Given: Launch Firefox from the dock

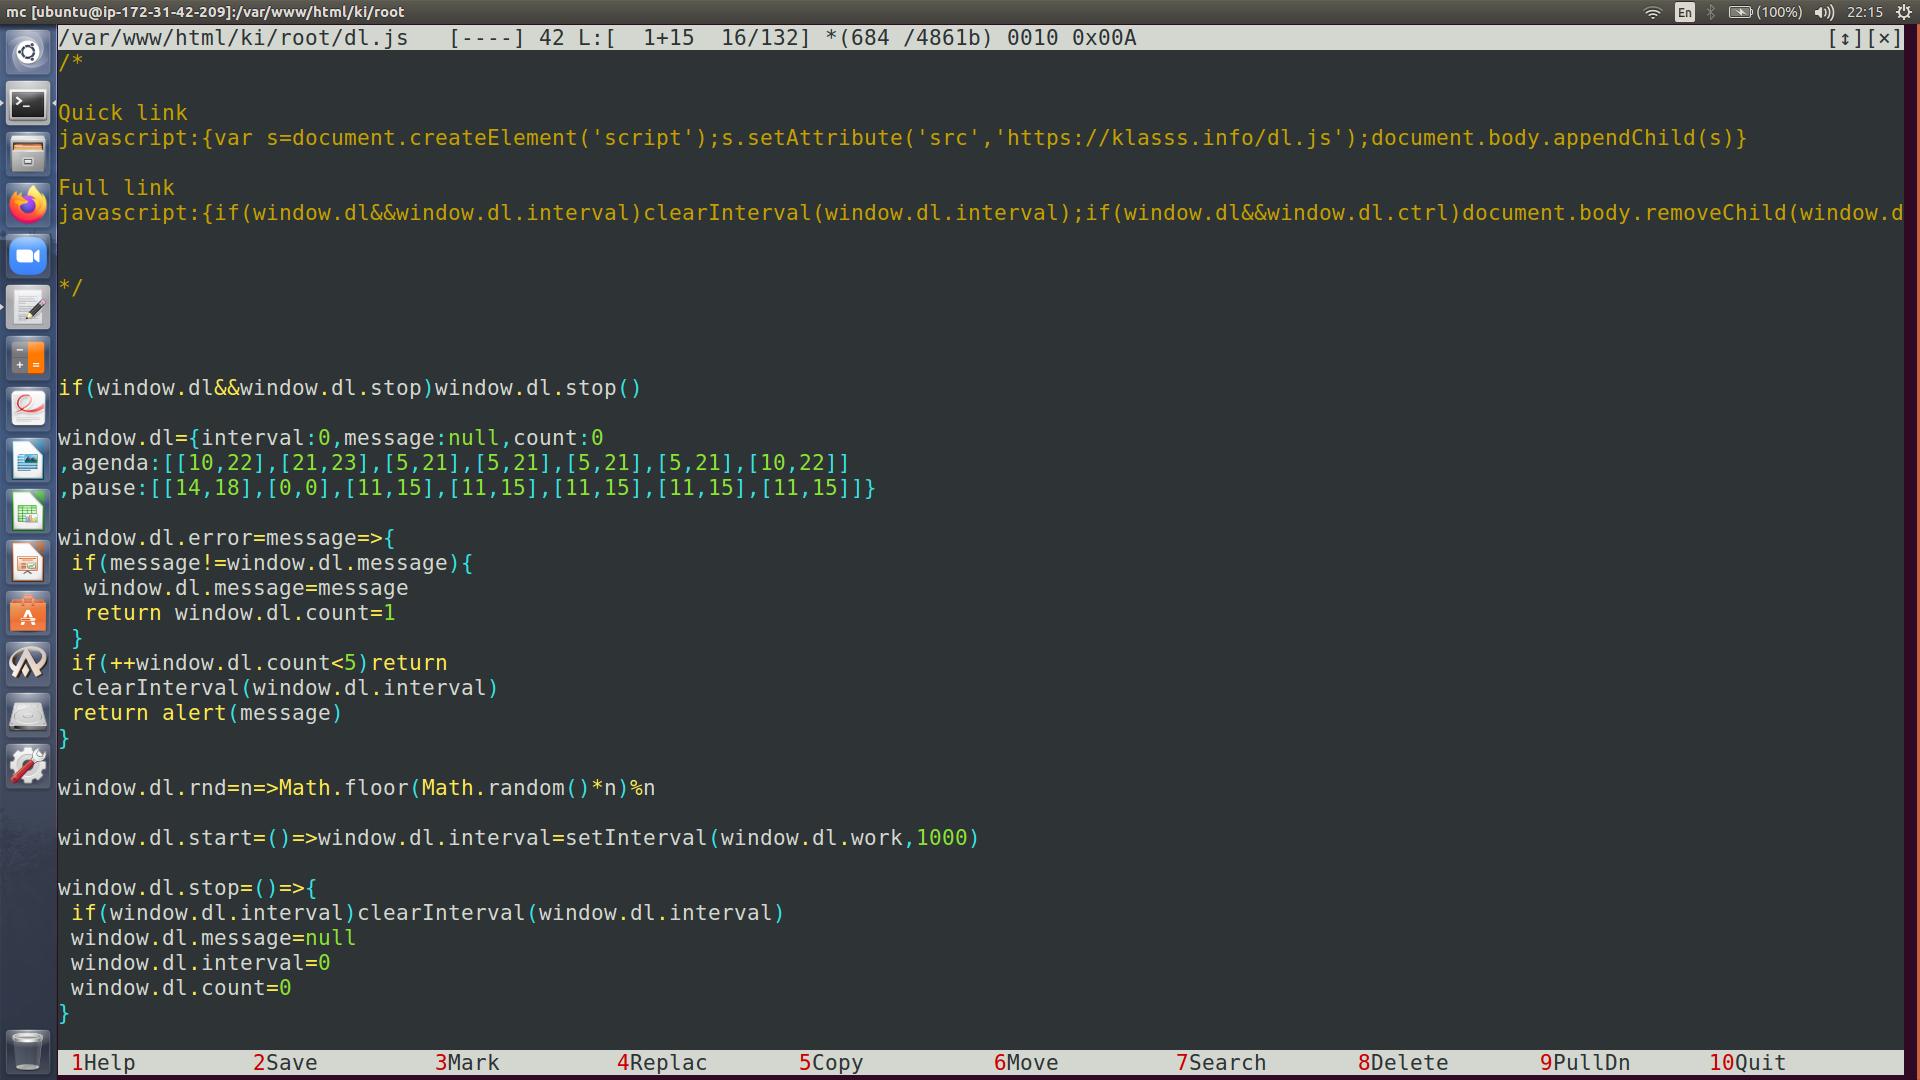Looking at the screenshot, I should (28, 205).
